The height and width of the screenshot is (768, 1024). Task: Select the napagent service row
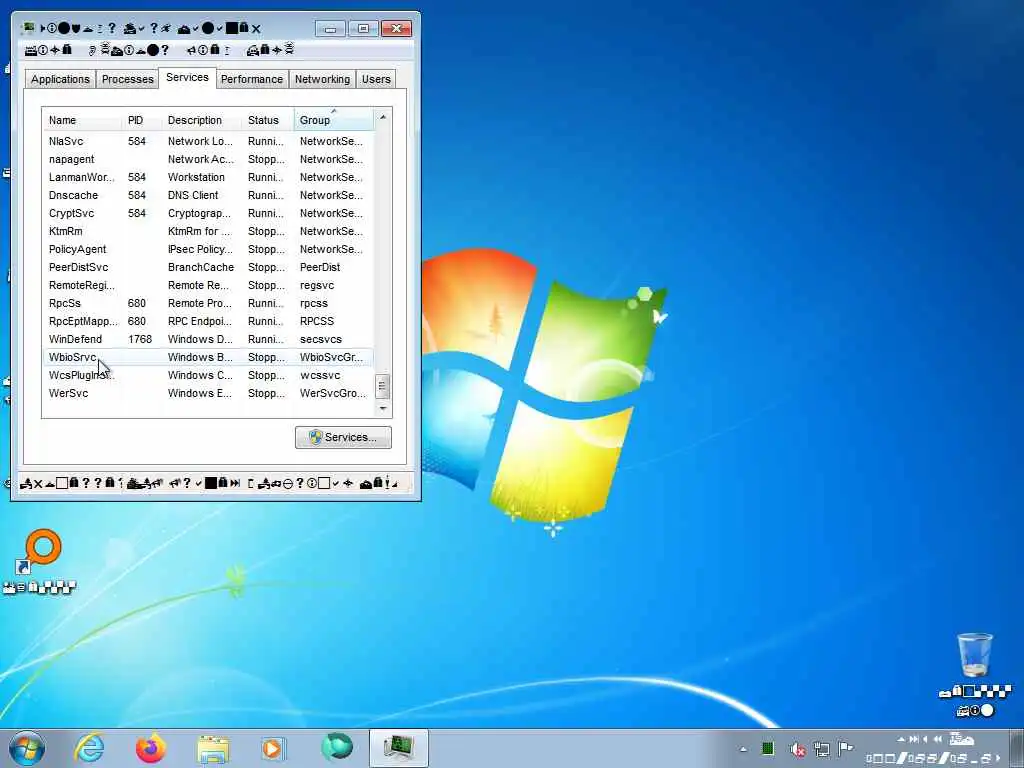click(x=208, y=159)
